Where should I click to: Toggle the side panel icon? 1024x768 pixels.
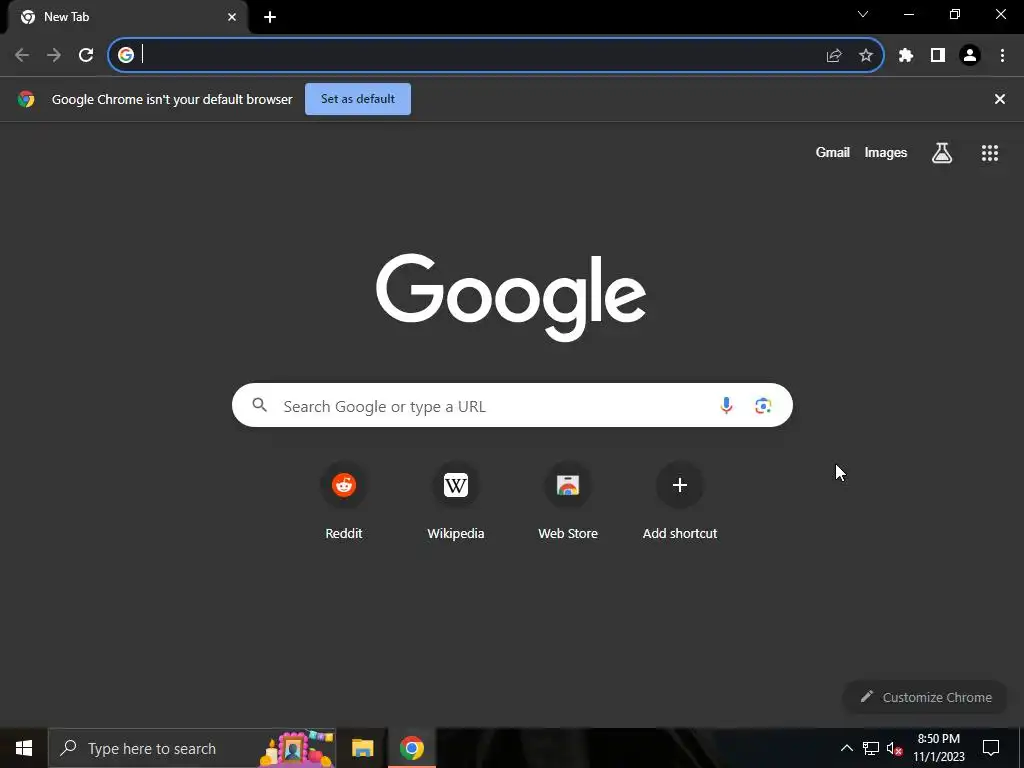938,56
